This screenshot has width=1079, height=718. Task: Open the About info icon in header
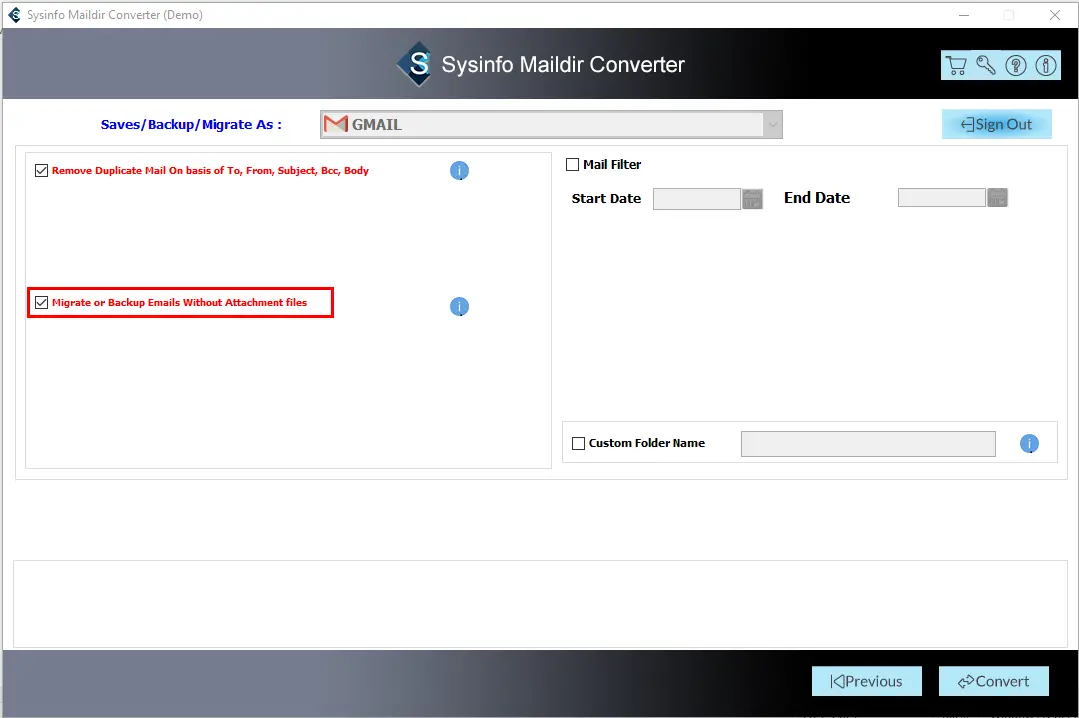(x=1046, y=65)
